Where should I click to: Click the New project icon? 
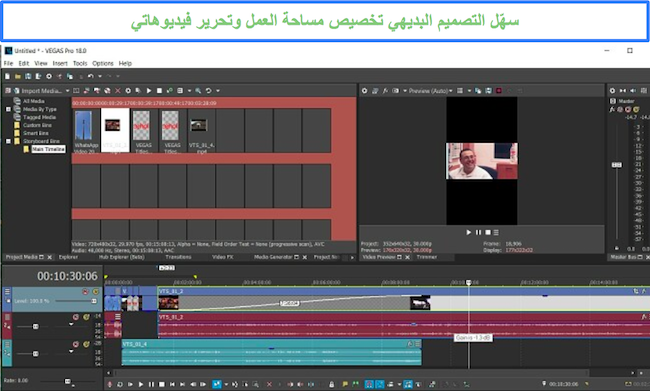[7, 76]
